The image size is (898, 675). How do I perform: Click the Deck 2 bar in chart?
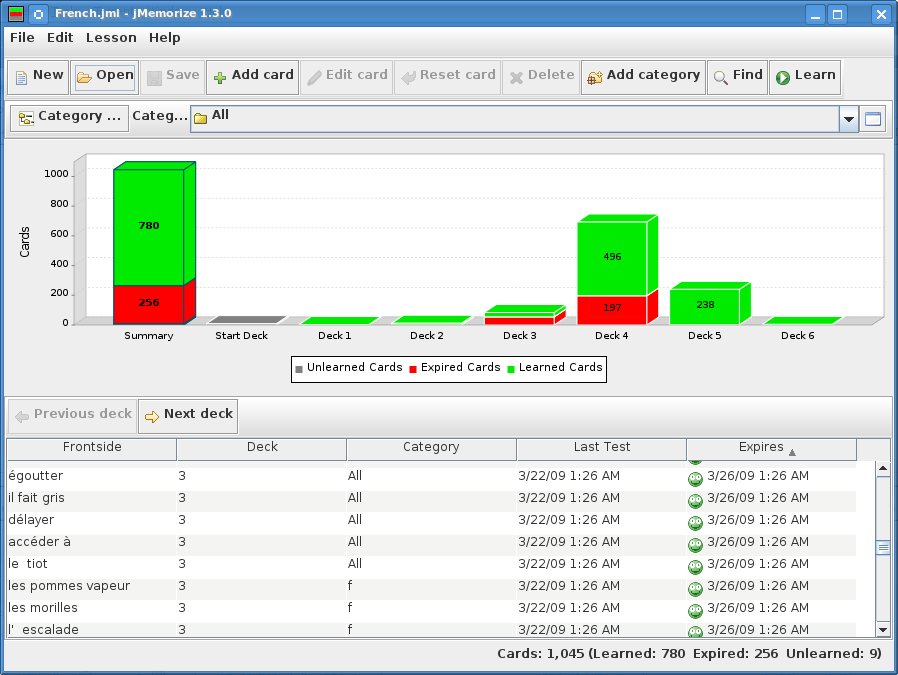pos(431,320)
